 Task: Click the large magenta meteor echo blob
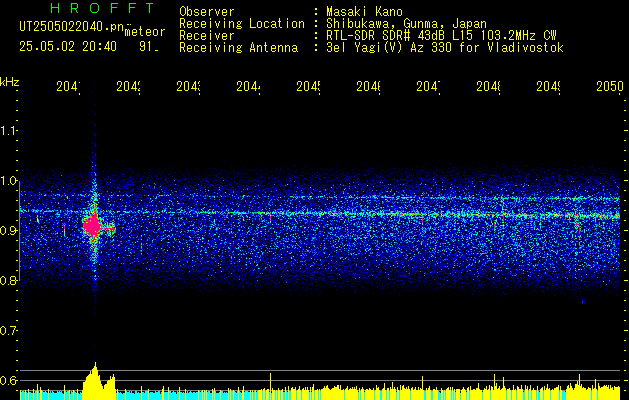click(x=93, y=226)
